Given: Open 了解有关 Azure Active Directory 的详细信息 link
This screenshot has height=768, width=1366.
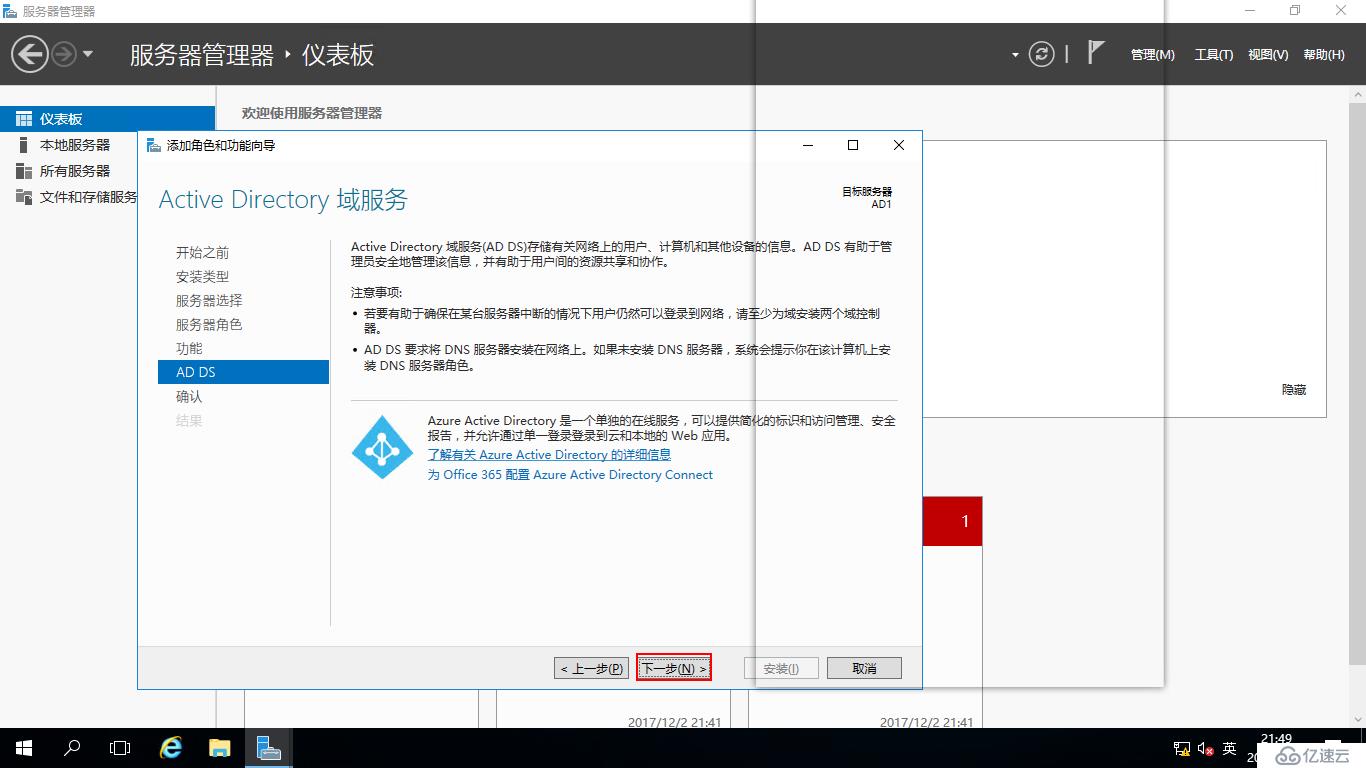Looking at the screenshot, I should pyautogui.click(x=549, y=455).
